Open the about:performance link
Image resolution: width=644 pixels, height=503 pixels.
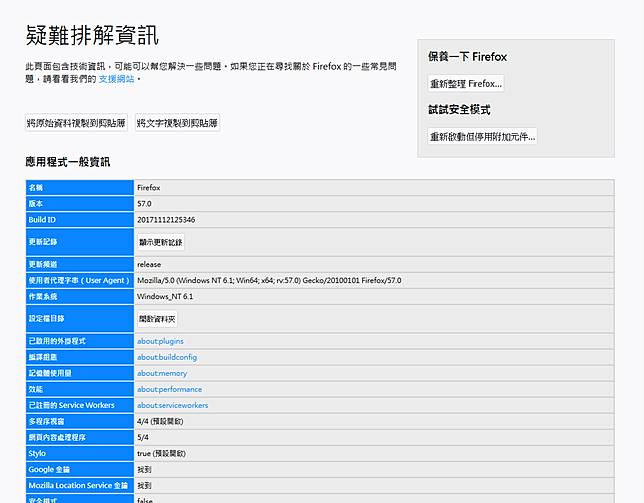(x=169, y=389)
